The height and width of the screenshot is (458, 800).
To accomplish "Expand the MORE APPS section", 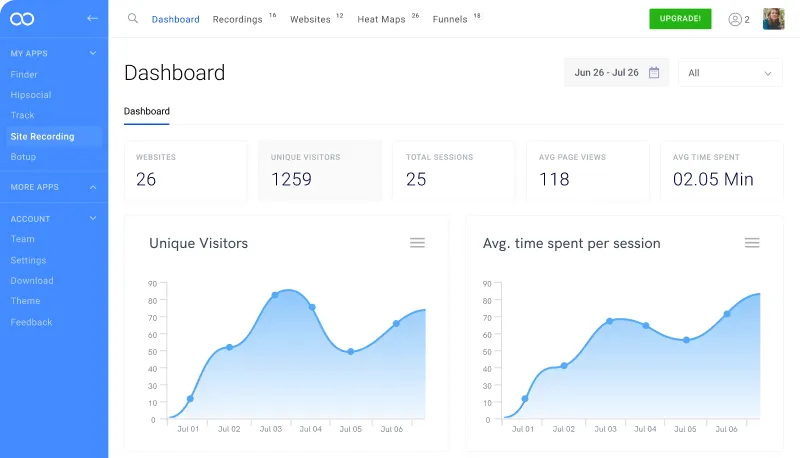I will [93, 187].
